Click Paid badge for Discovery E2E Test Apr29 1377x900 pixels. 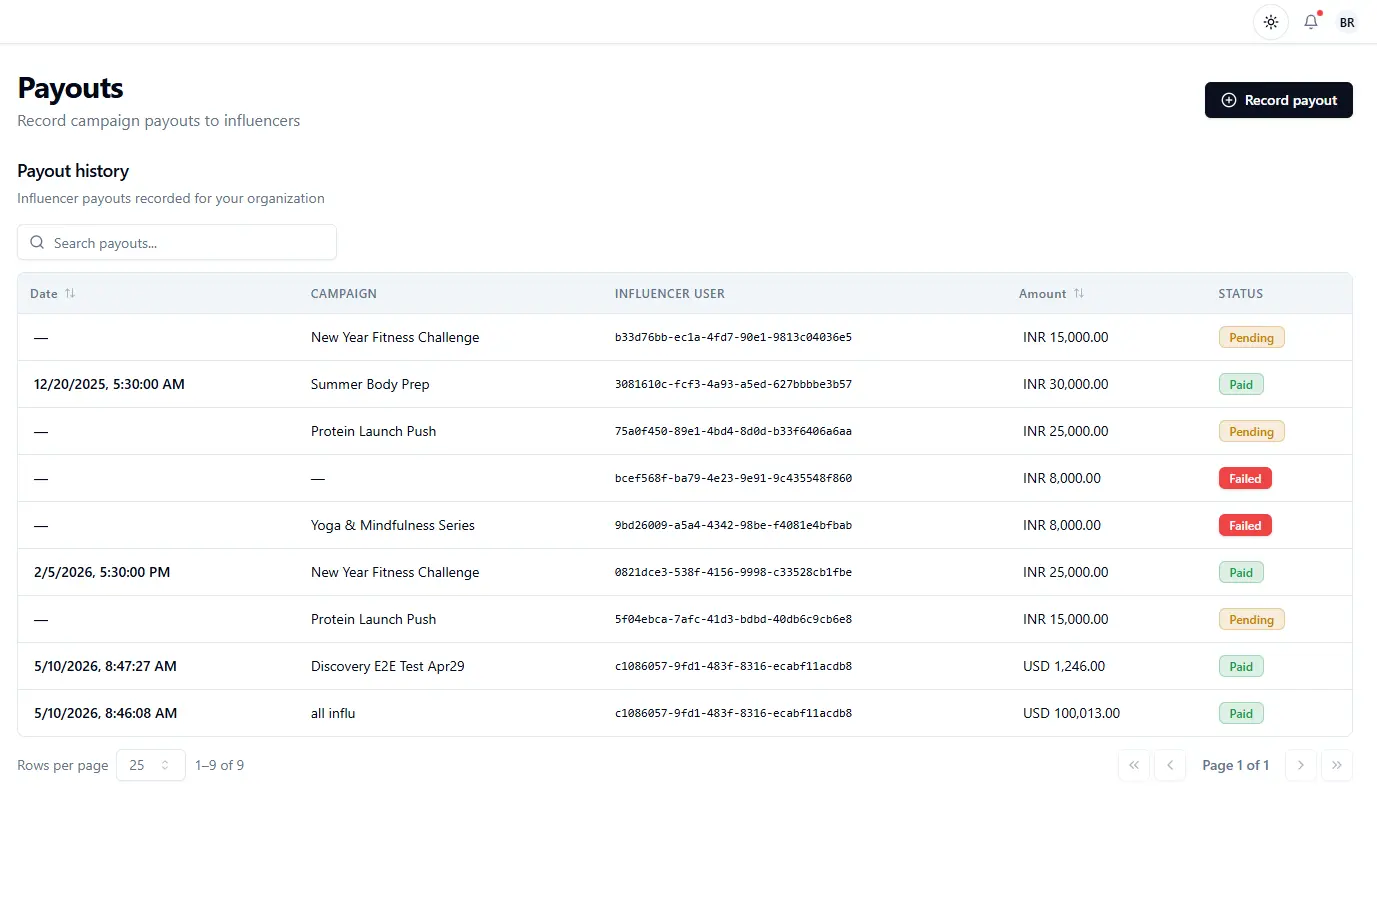pos(1241,666)
